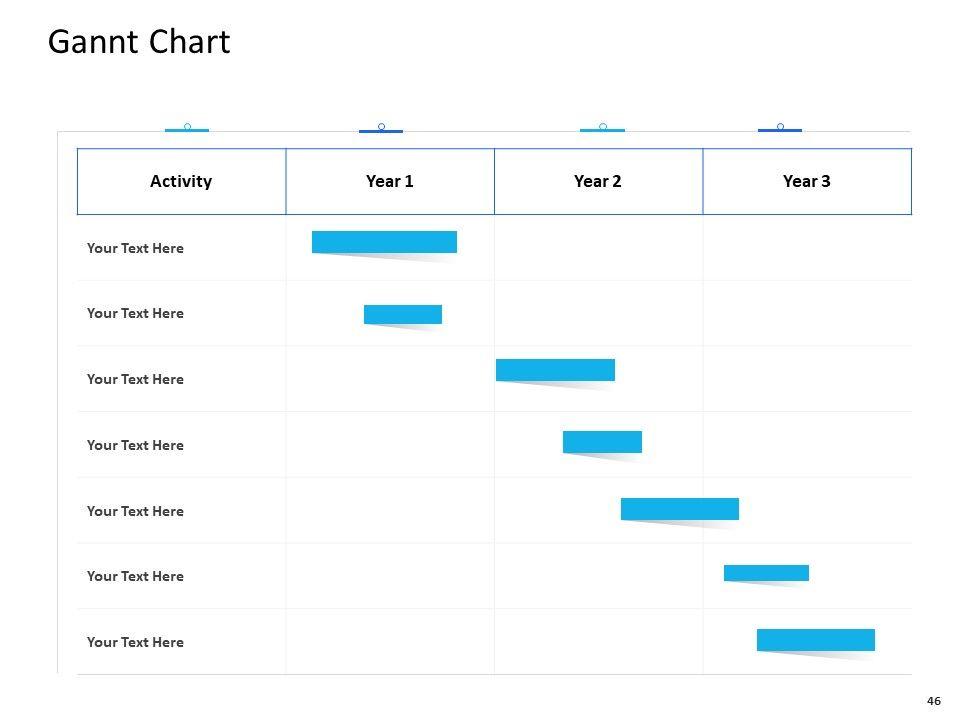Screen dimensions: 960x720
Task: Click the fourth row's "Your Text Here" placeholder
Action: 135,445
